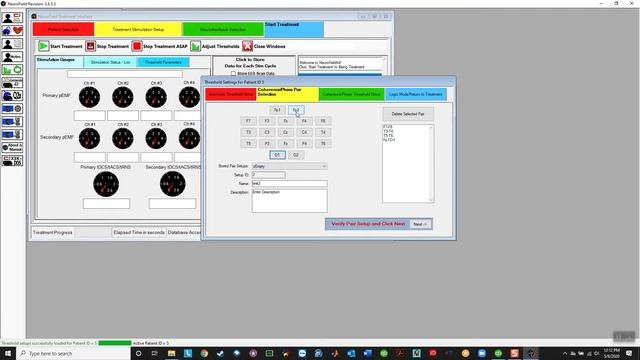Select the T5-T6 pair in the list
This screenshot has width=640, height=360.
pyautogui.click(x=388, y=136)
